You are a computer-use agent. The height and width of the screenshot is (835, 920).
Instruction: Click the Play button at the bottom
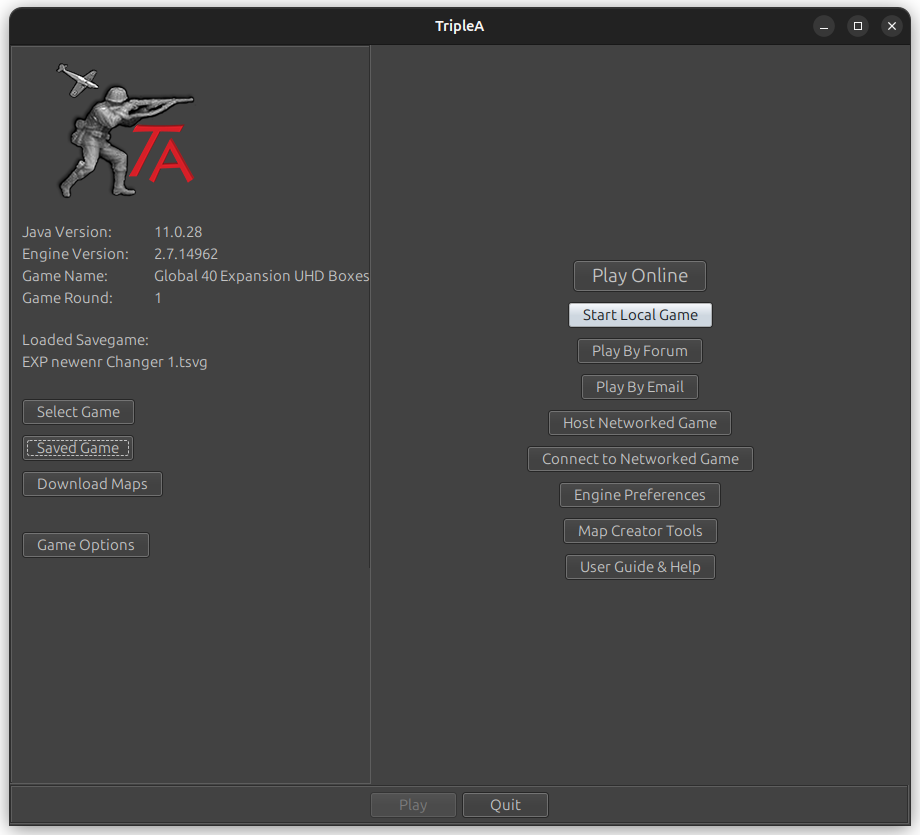[413, 804]
